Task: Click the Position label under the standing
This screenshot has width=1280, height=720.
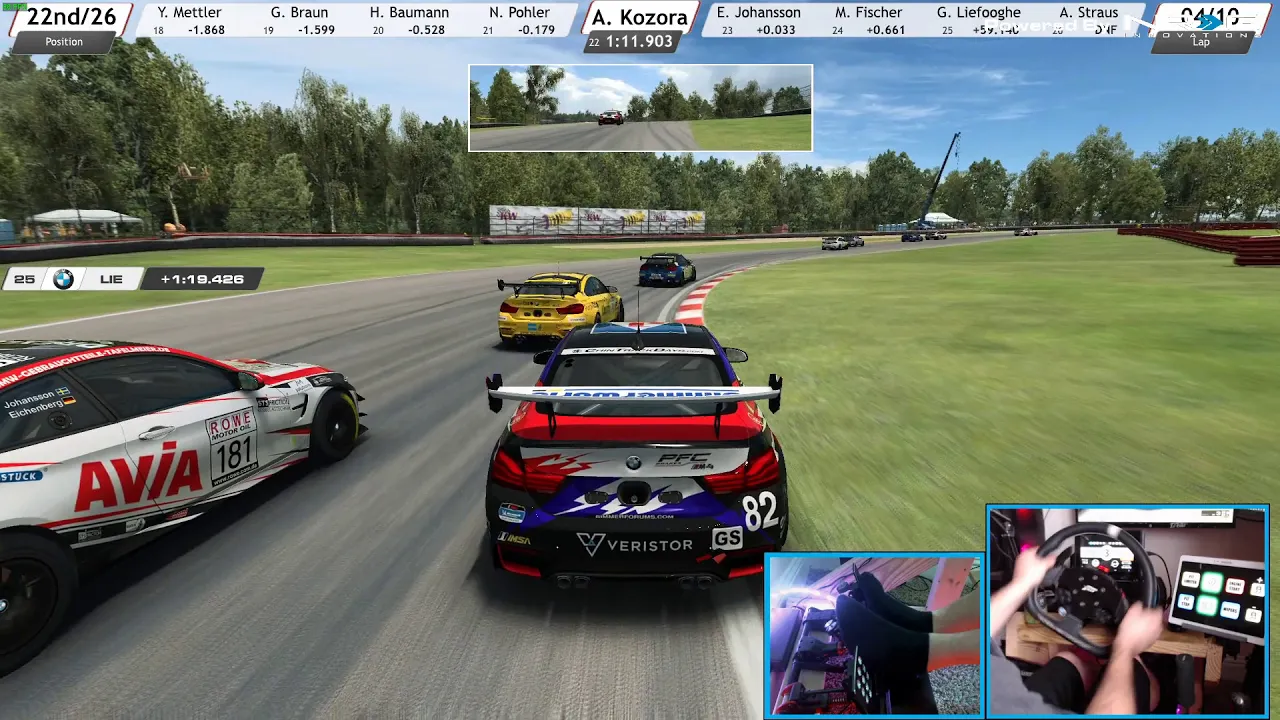Action: click(x=64, y=42)
